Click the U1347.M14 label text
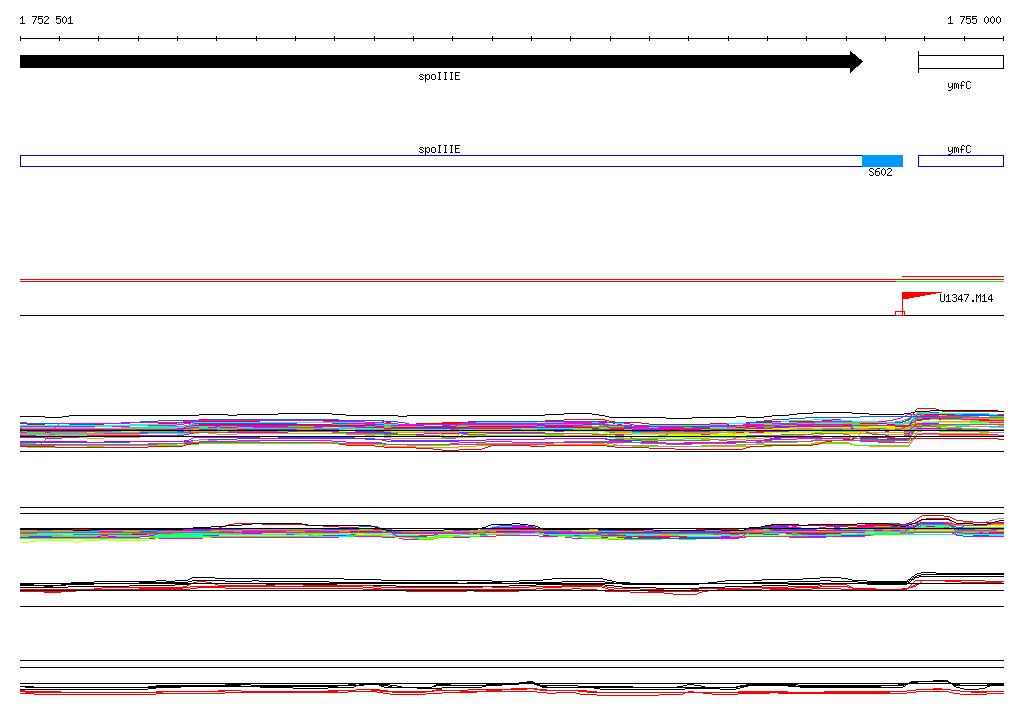This screenshot has height=714, width=1024. (966, 299)
